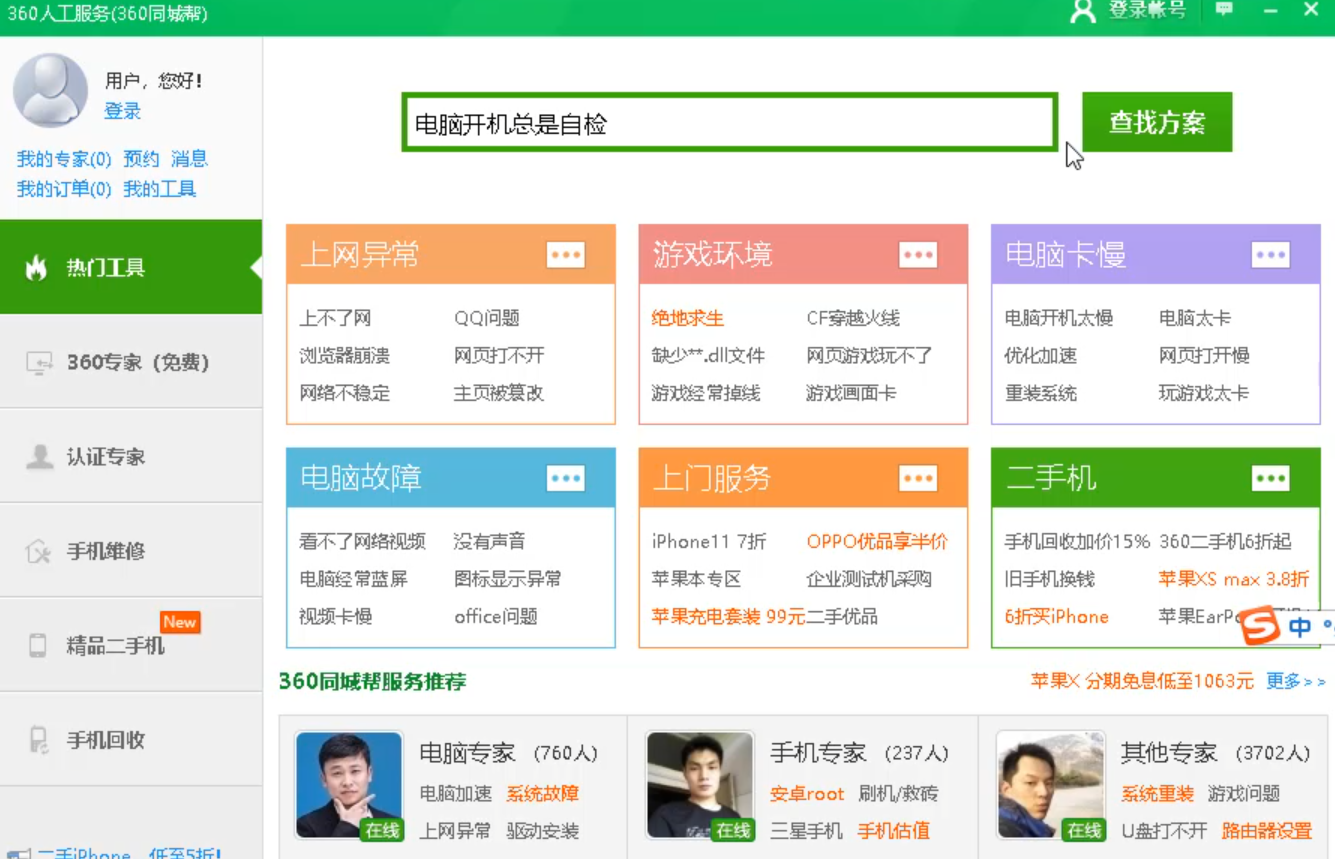Select the 热门工具 sidebar tab
The width and height of the screenshot is (1335, 859).
pos(130,268)
